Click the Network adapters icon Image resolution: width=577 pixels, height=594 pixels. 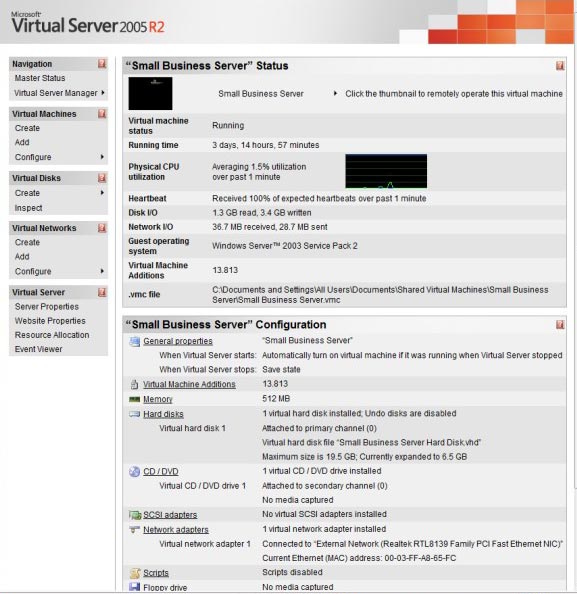pyautogui.click(x=134, y=530)
